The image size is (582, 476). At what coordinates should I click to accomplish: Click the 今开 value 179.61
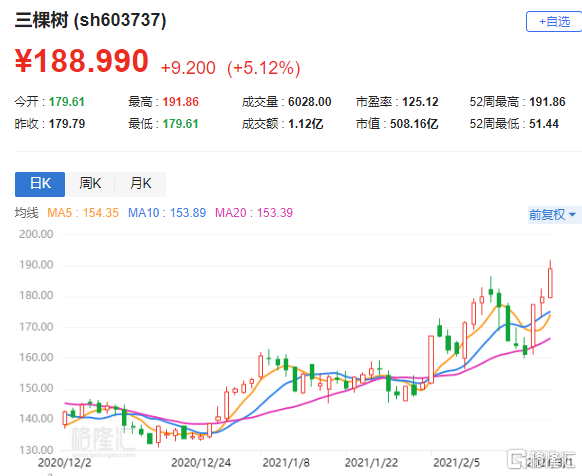(x=67, y=102)
